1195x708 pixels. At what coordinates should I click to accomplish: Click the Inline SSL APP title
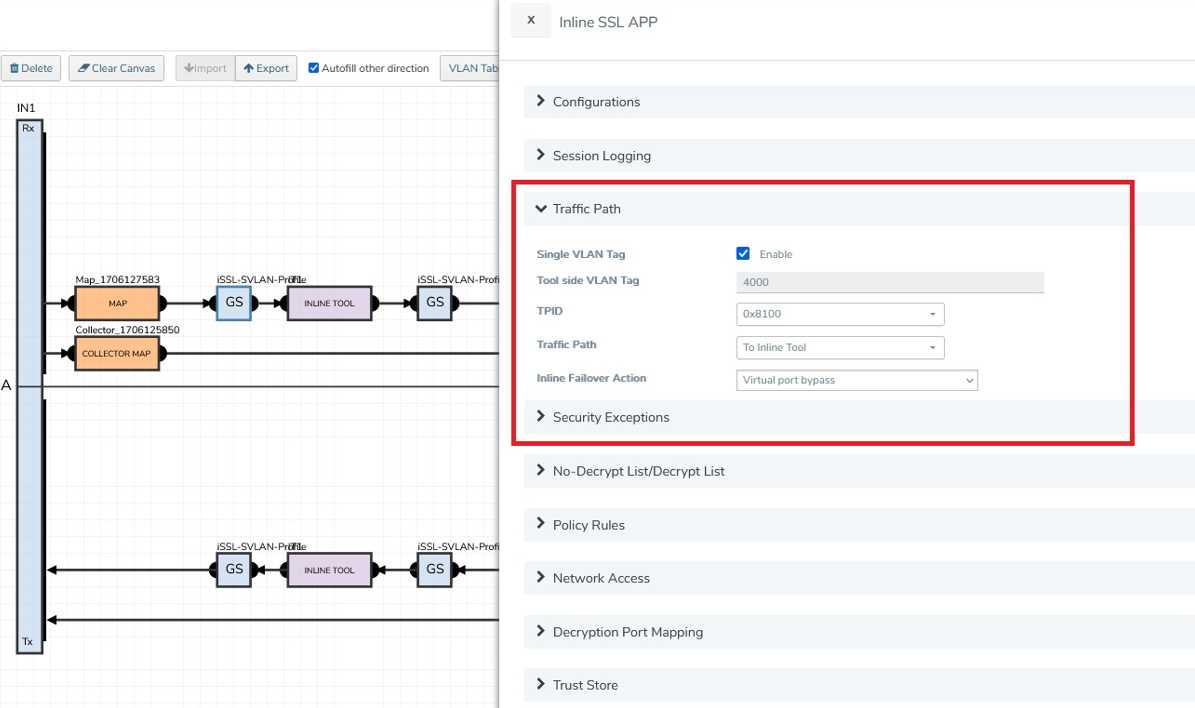pyautogui.click(x=608, y=22)
